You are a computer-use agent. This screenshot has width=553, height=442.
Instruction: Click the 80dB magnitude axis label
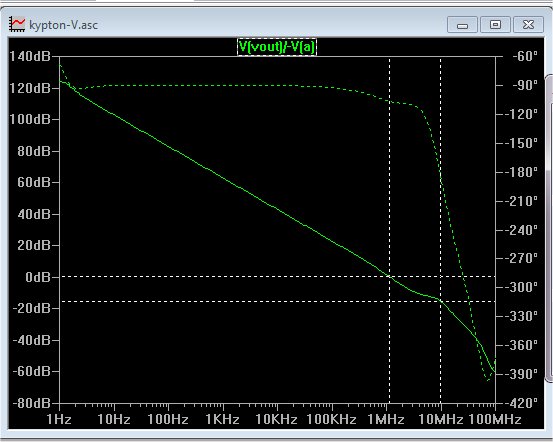(34, 151)
